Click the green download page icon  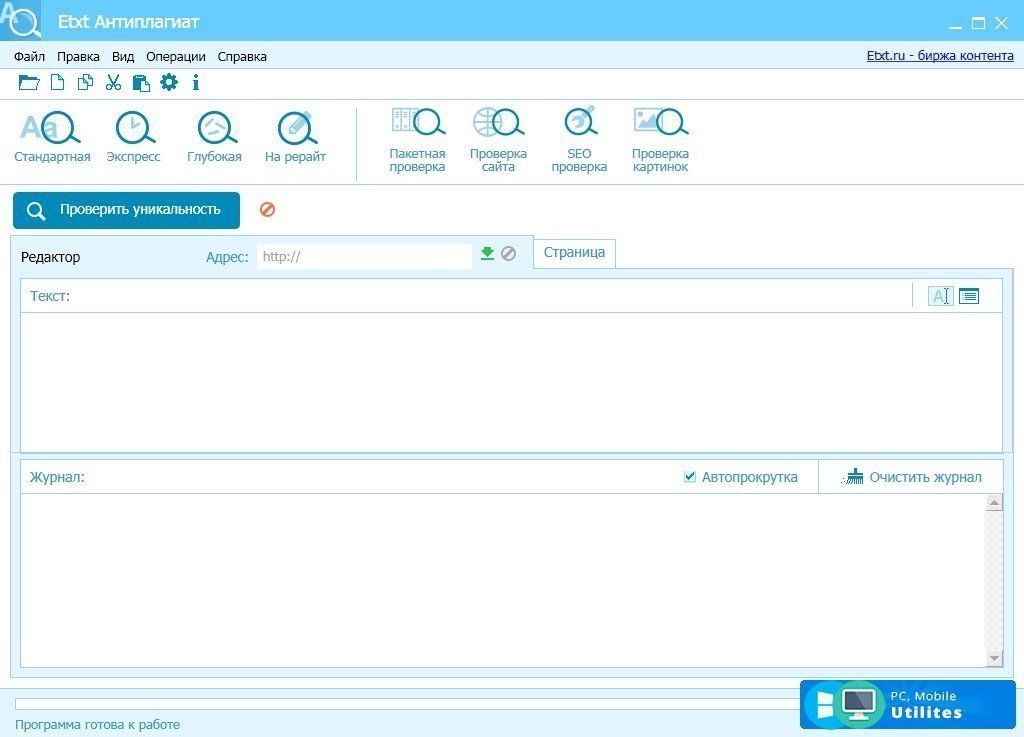click(487, 254)
